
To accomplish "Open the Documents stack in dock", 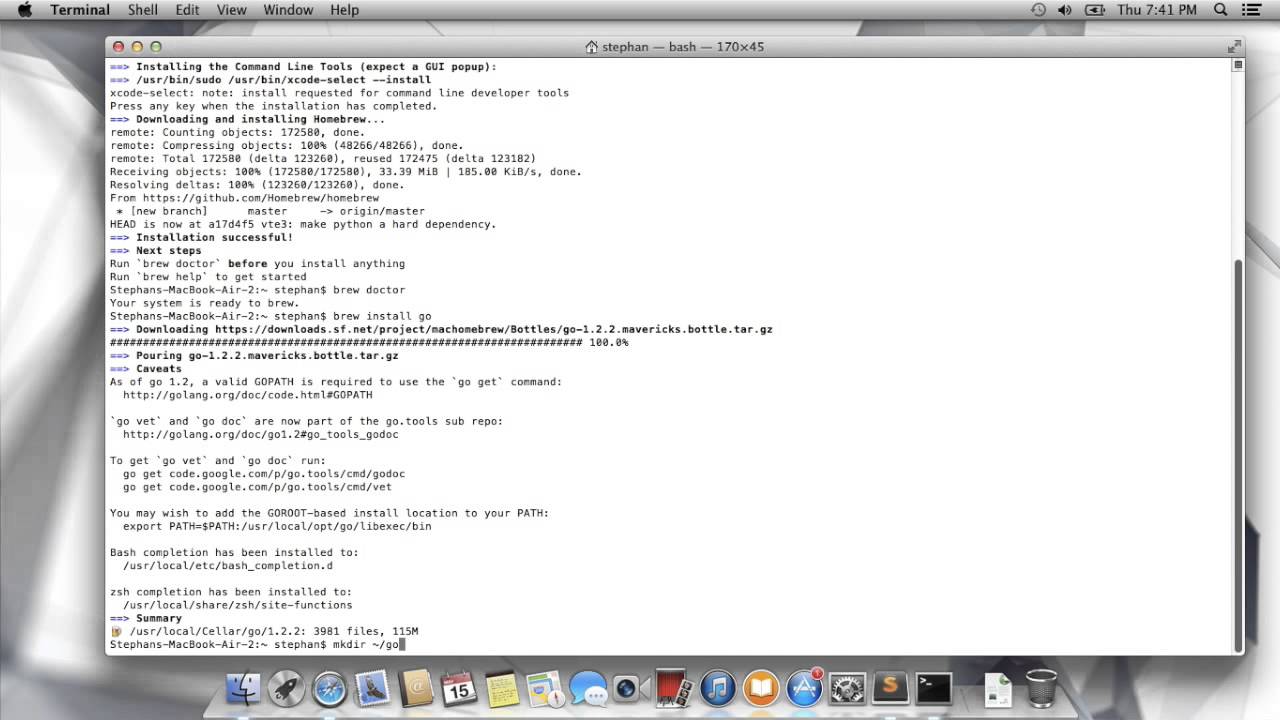I will pyautogui.click(x=998, y=688).
